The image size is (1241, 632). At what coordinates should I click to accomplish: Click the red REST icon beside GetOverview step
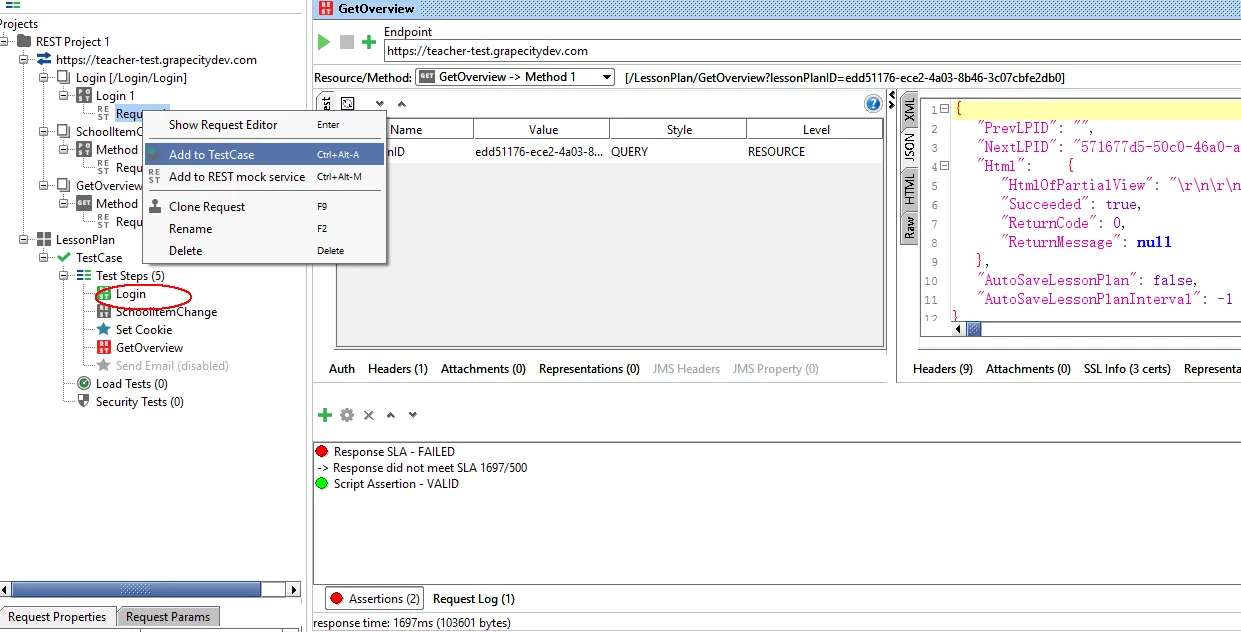point(105,348)
